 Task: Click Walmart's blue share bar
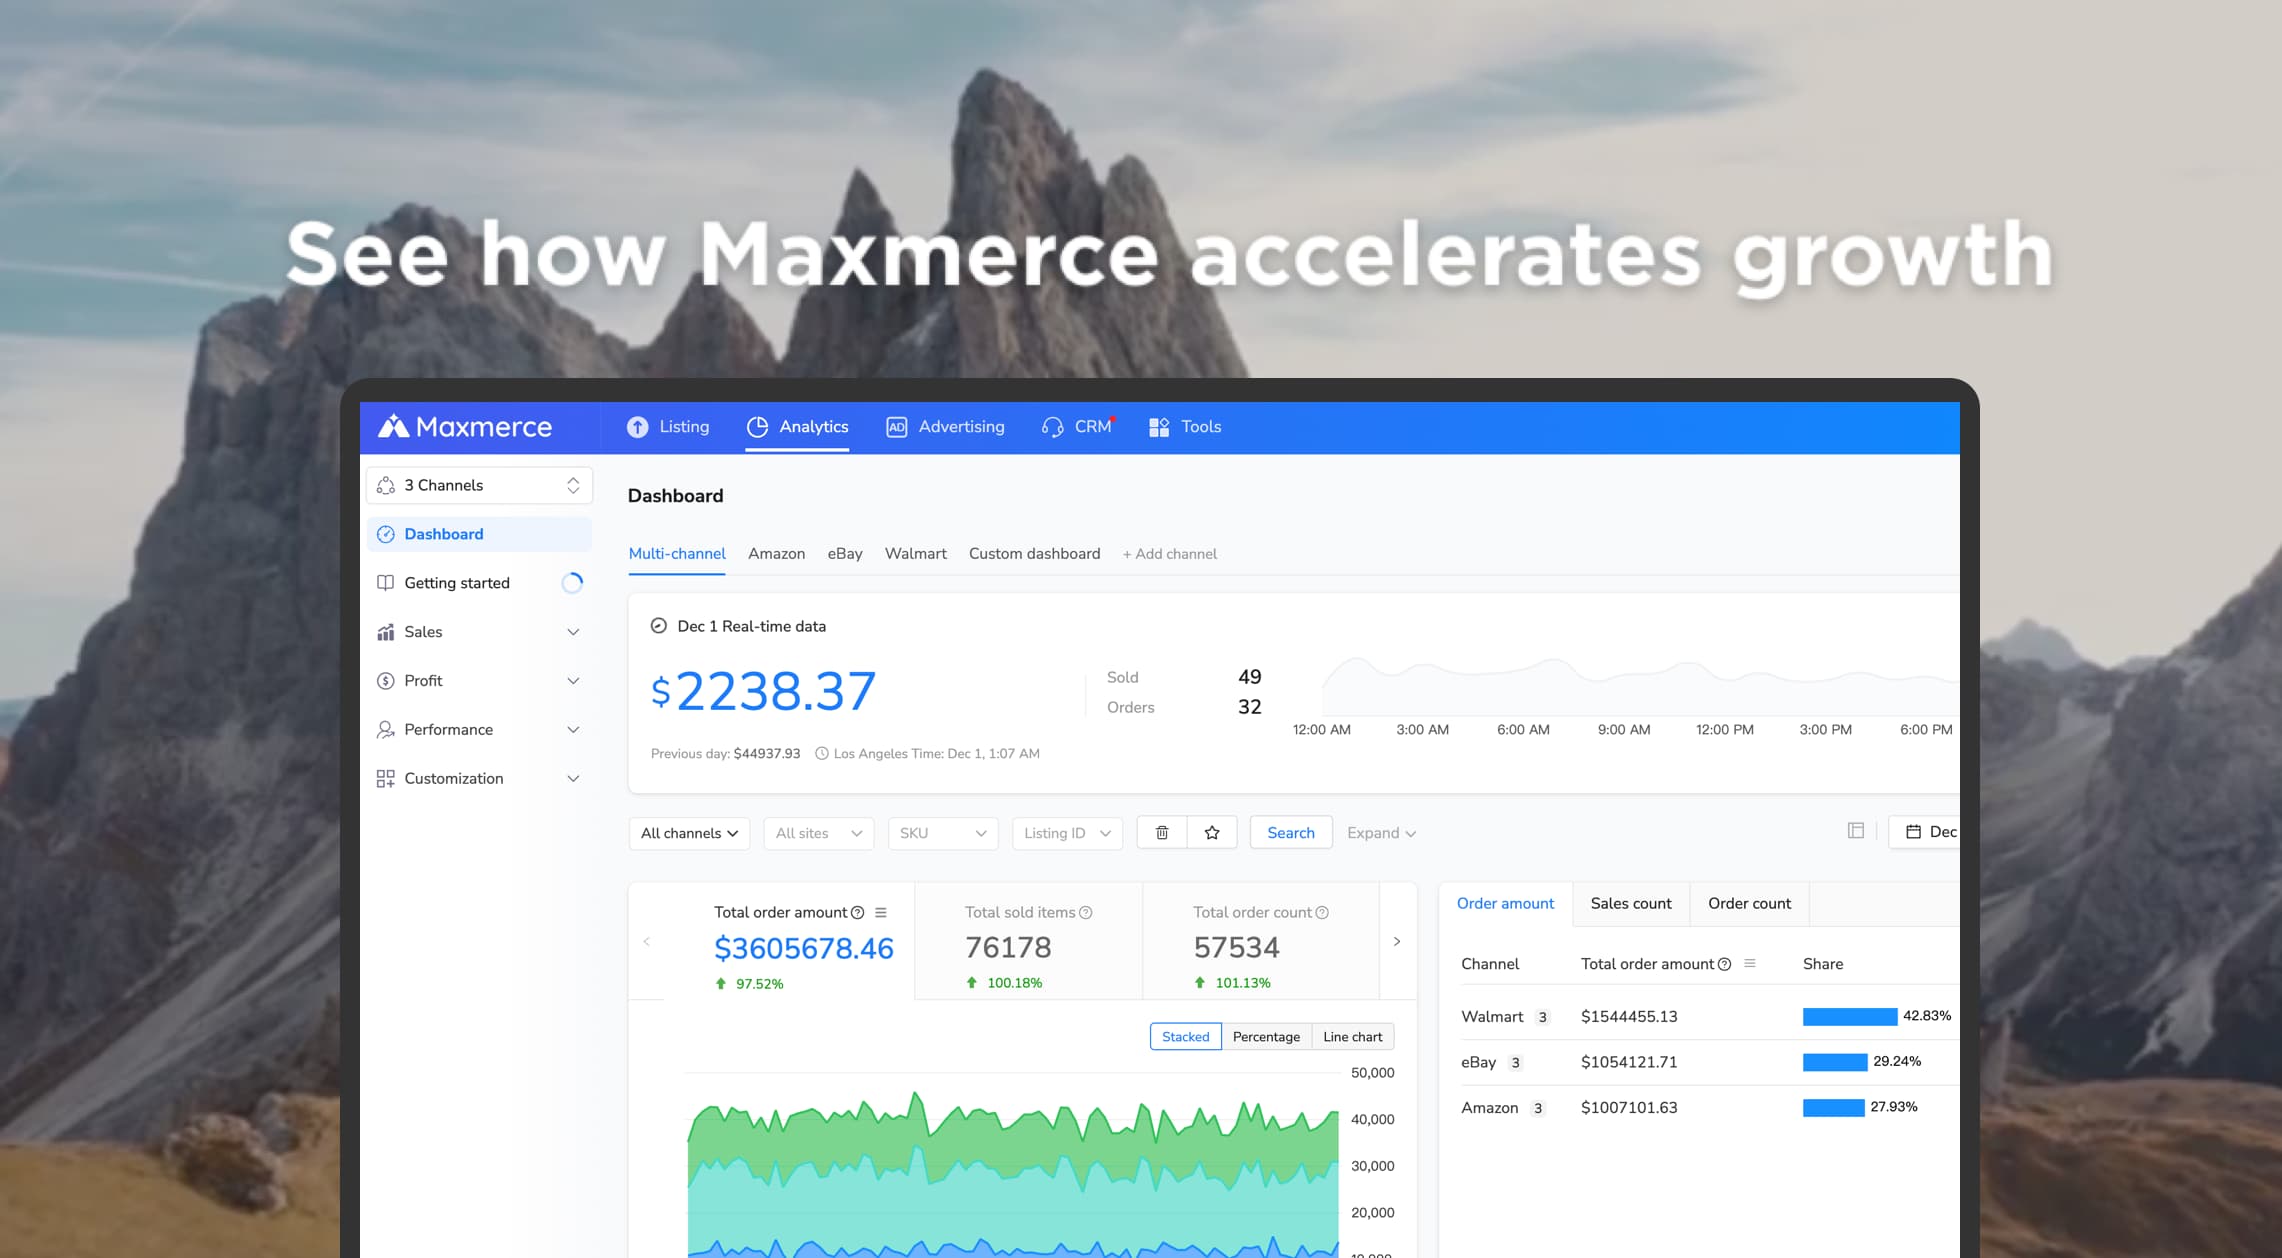coord(1849,1017)
